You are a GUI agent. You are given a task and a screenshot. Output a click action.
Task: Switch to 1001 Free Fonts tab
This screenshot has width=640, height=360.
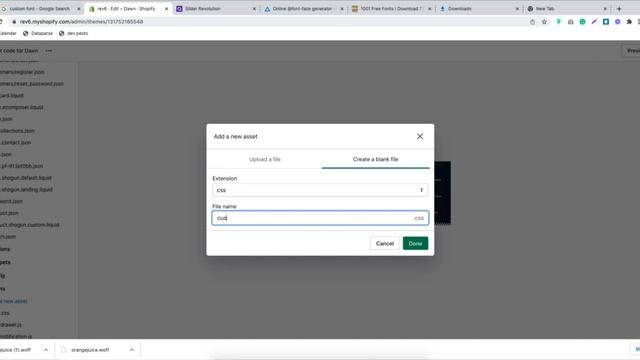(x=390, y=9)
